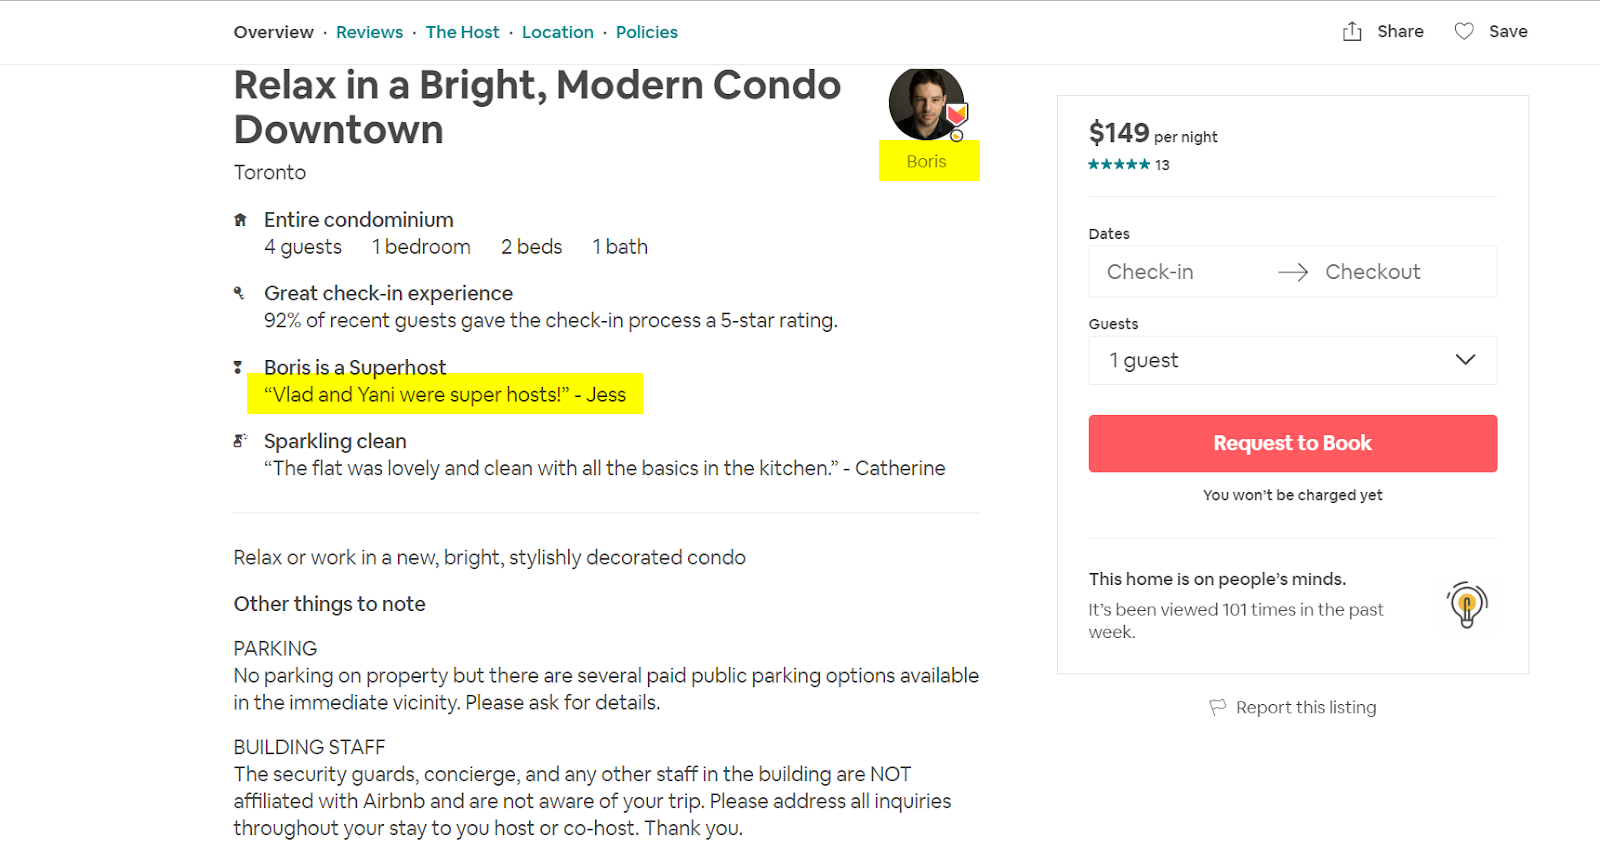Click the flag icon beside Report this listing

tap(1217, 707)
